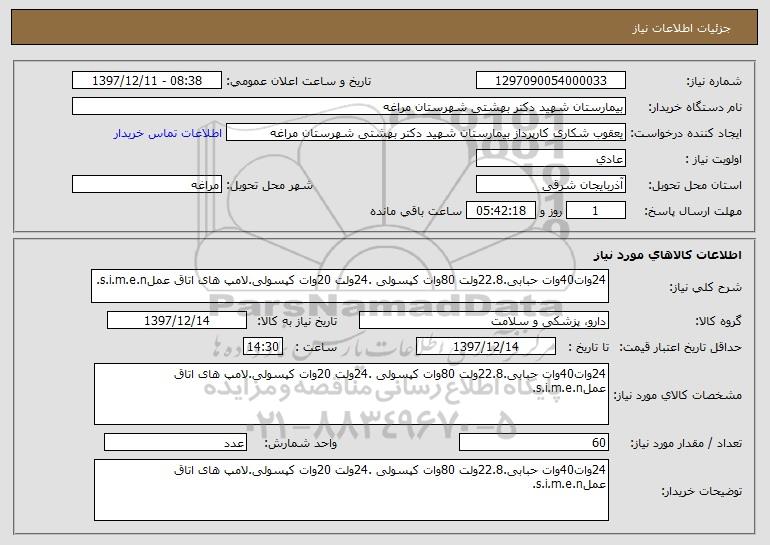Click the remaining days field showing 1
This screenshot has width=770, height=545.
596,211
